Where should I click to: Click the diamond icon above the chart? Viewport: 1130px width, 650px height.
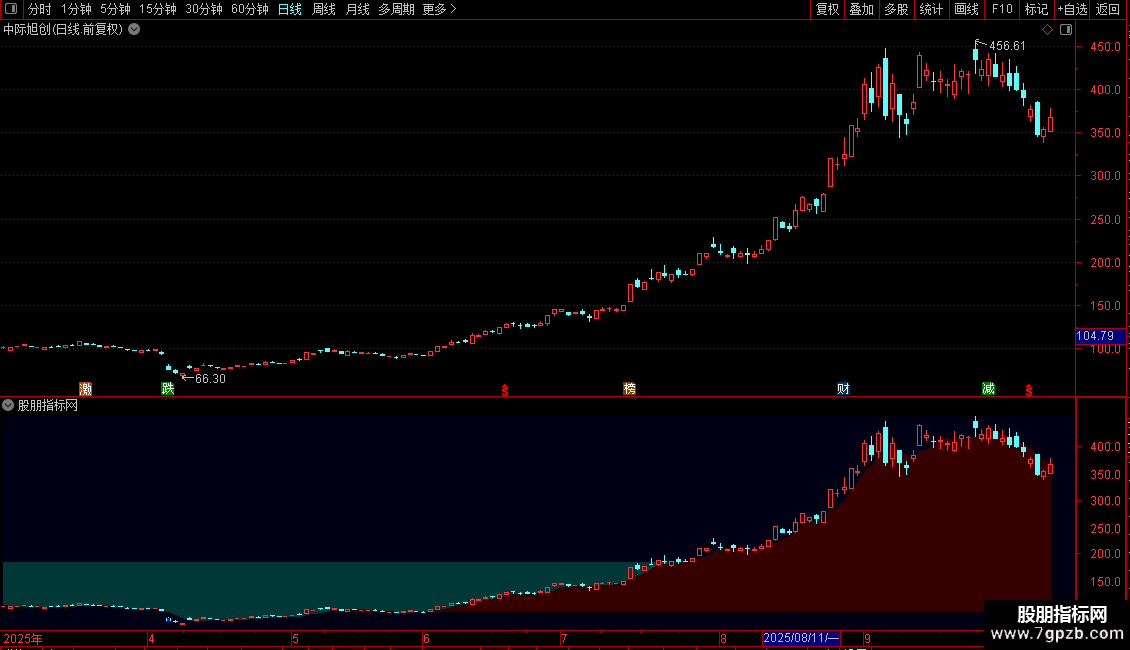tap(1047, 30)
